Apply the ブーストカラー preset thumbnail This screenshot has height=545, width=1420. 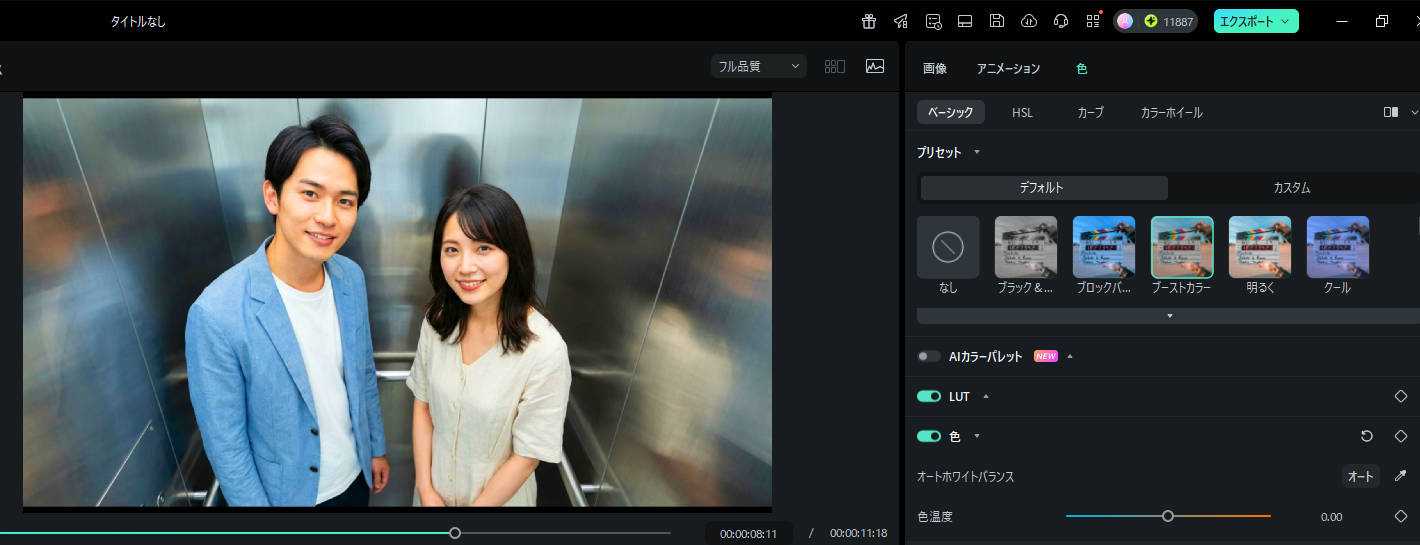click(x=1182, y=247)
